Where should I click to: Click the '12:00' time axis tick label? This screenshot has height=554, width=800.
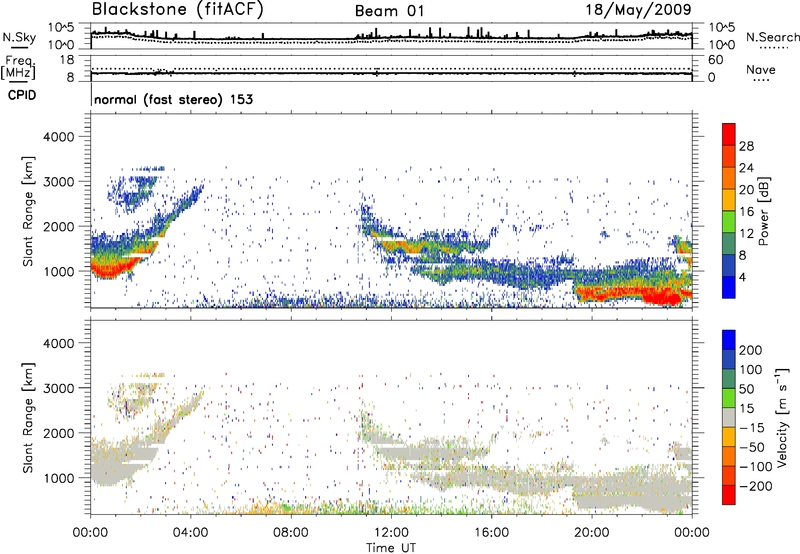pyautogui.click(x=391, y=533)
